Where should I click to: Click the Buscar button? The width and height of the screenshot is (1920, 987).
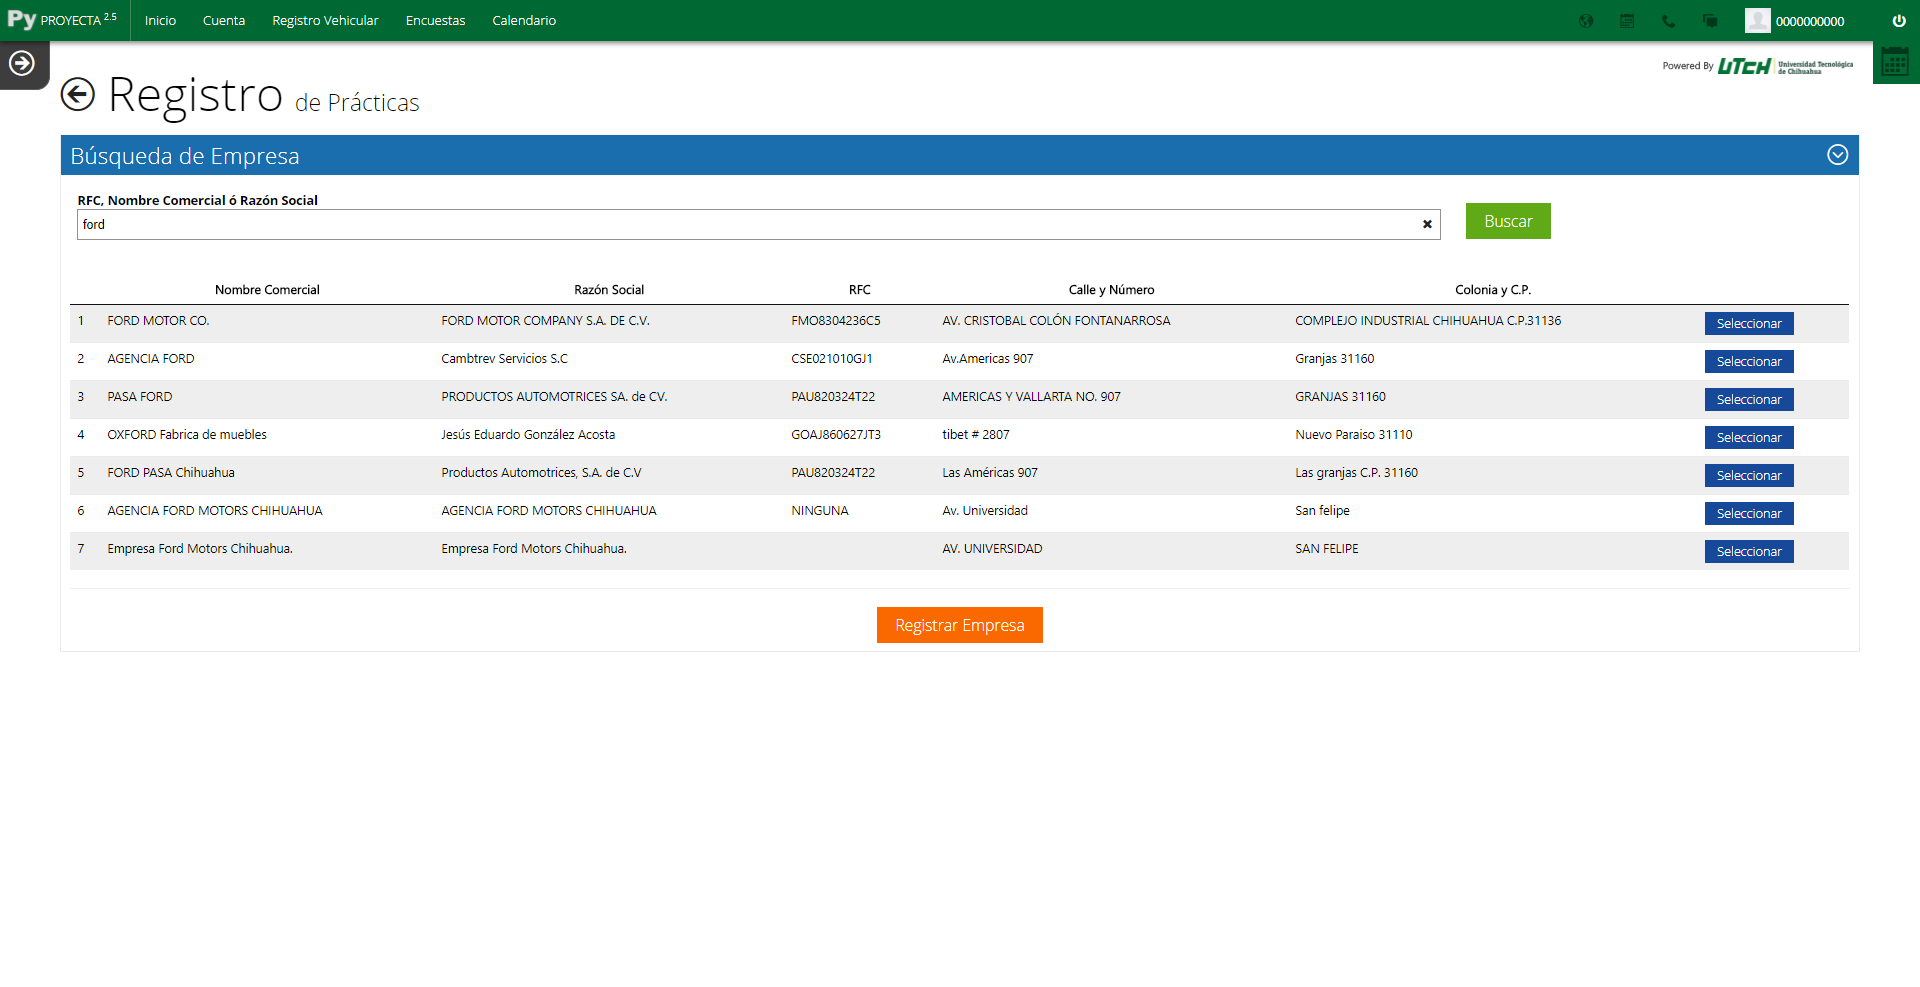pos(1508,221)
